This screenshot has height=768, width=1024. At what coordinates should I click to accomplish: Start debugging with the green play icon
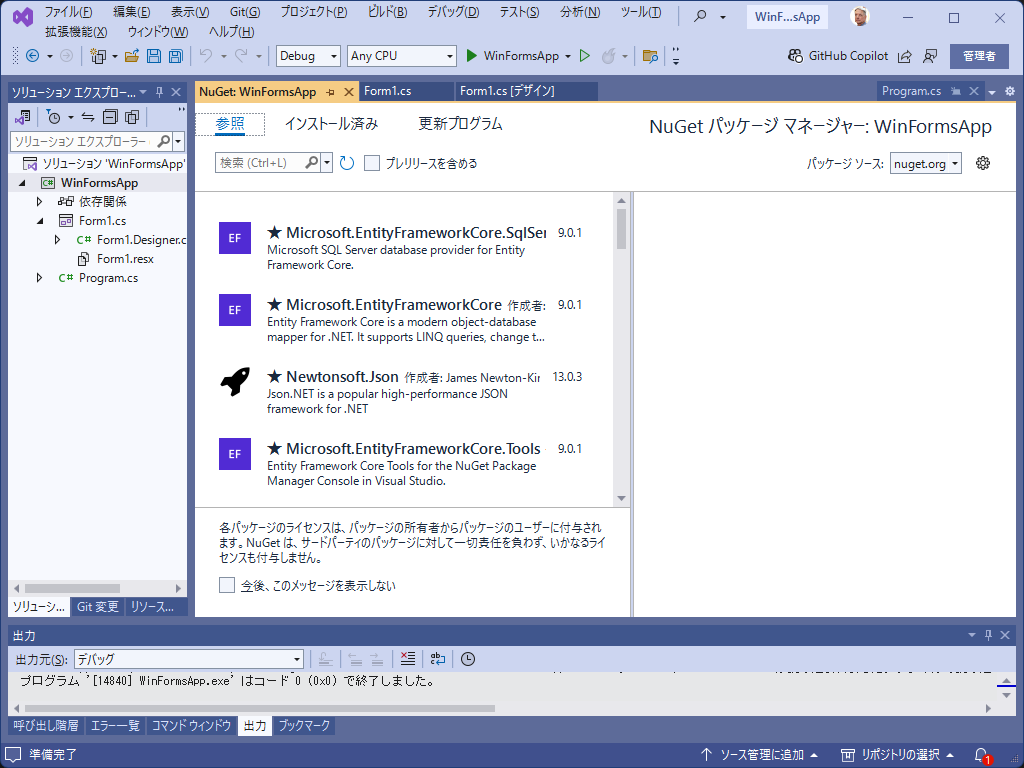point(472,56)
